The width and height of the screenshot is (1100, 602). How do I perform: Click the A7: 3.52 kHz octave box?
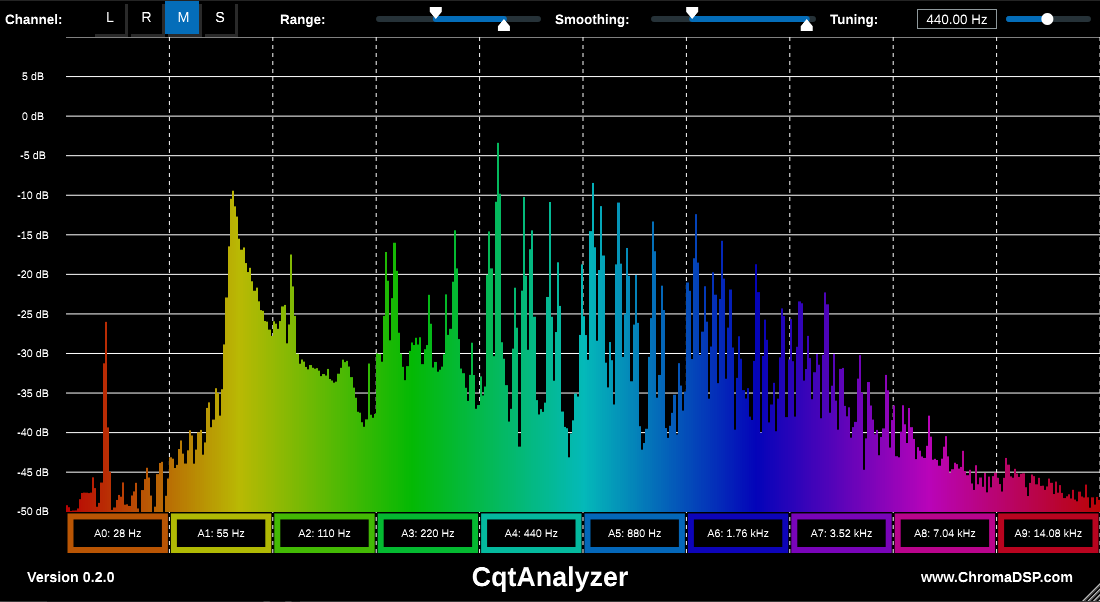[x=841, y=533]
